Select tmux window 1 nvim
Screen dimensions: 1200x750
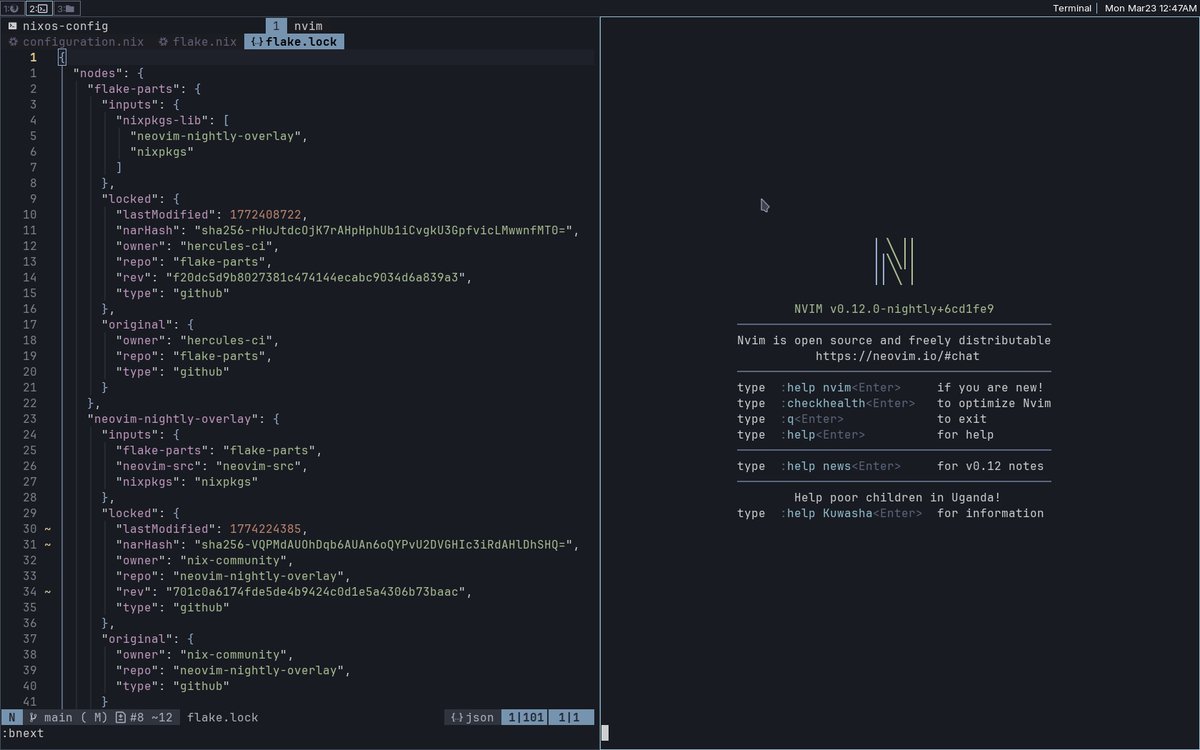[298, 26]
